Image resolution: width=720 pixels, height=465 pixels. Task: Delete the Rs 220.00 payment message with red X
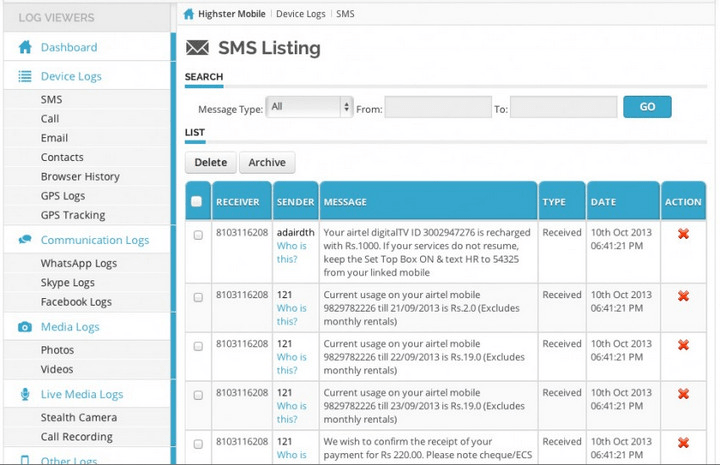coord(683,443)
